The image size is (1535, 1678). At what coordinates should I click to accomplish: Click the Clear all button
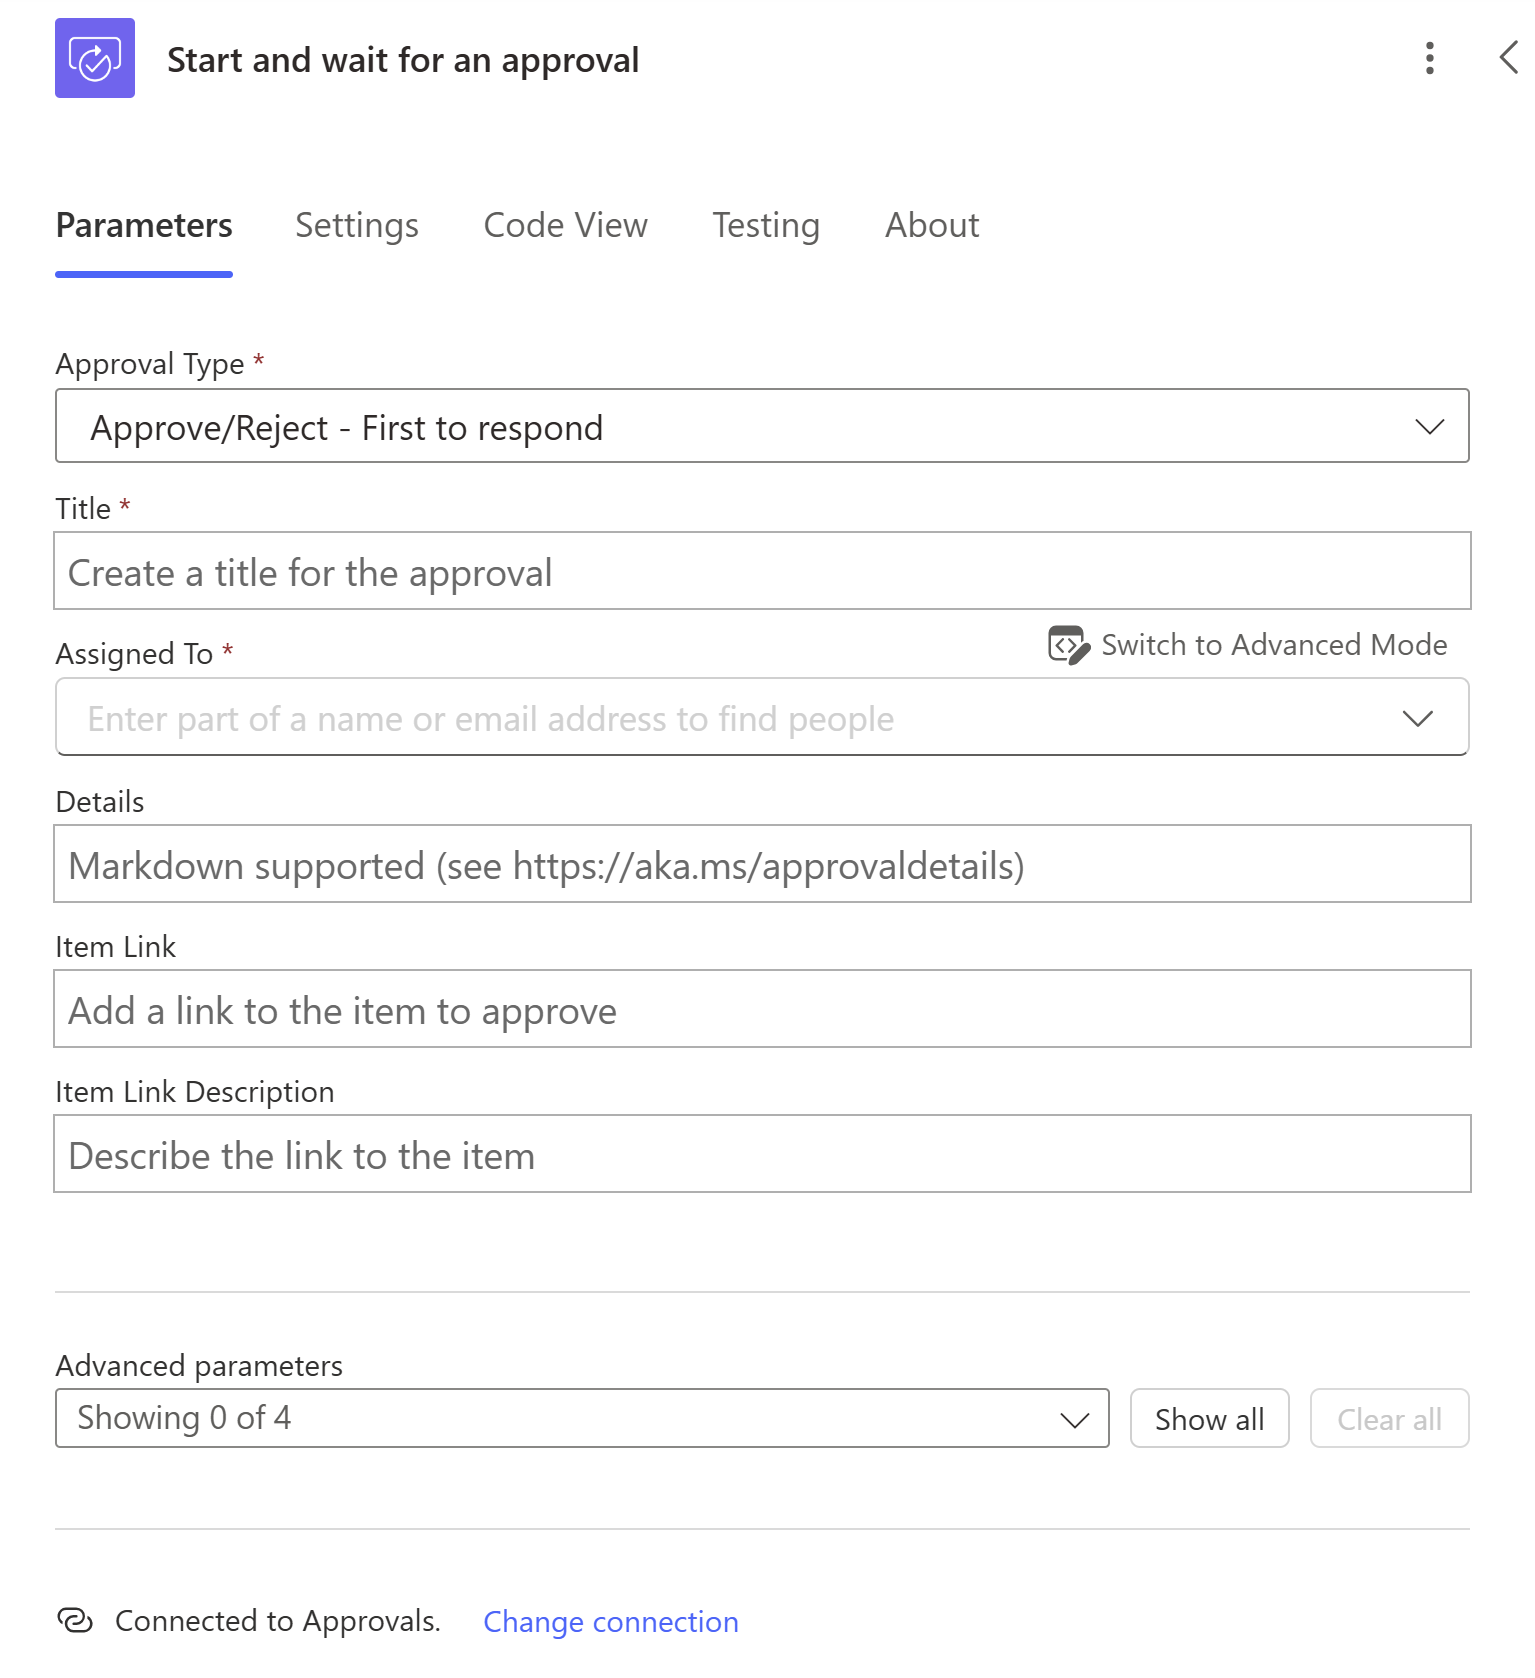1389,1418
